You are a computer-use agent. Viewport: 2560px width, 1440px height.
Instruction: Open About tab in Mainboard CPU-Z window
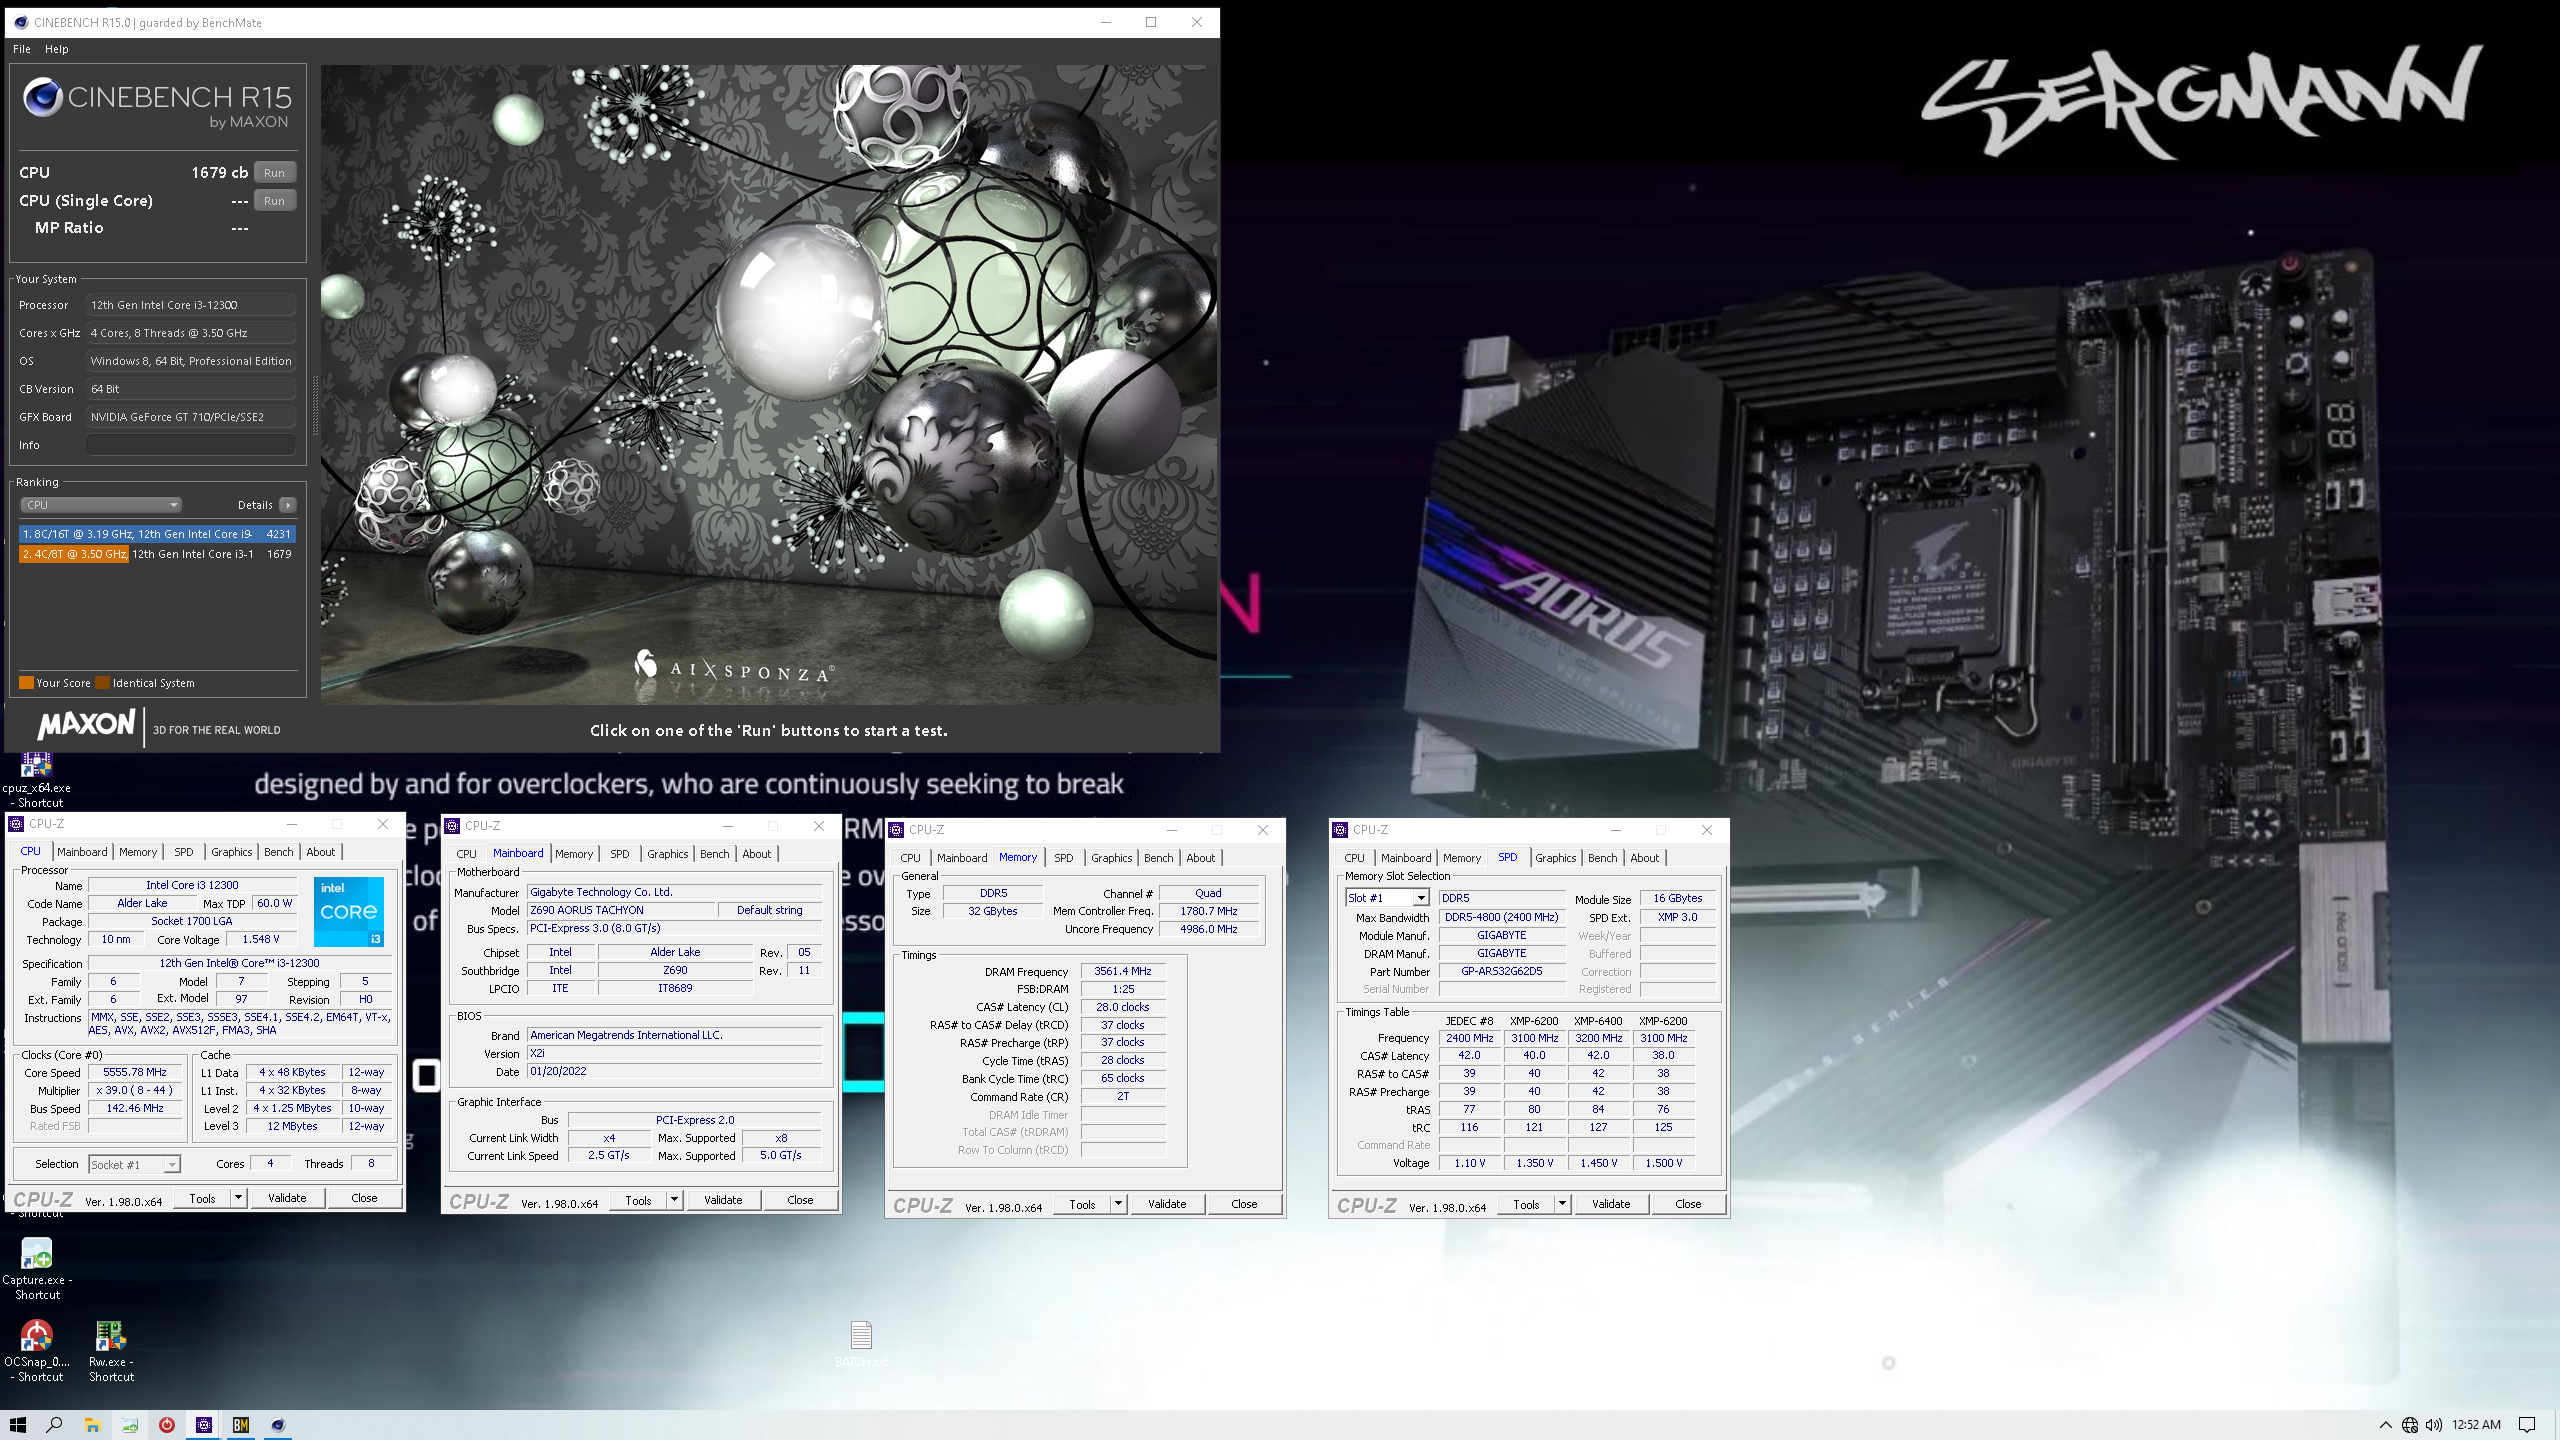pos(757,854)
